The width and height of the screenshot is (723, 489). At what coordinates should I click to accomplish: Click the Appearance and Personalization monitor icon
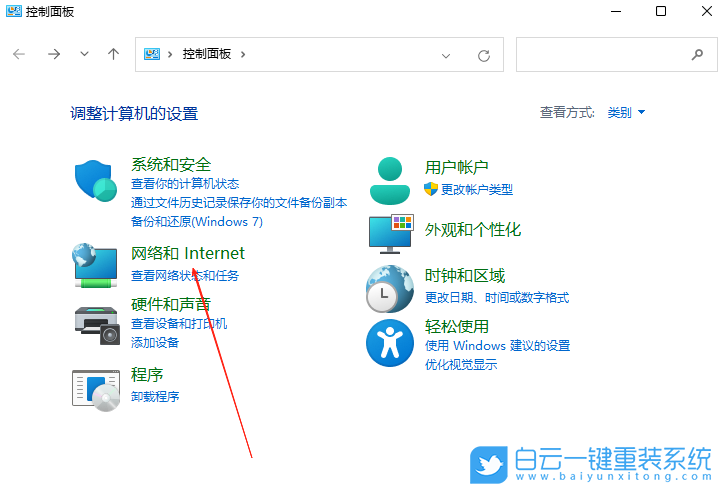point(391,234)
